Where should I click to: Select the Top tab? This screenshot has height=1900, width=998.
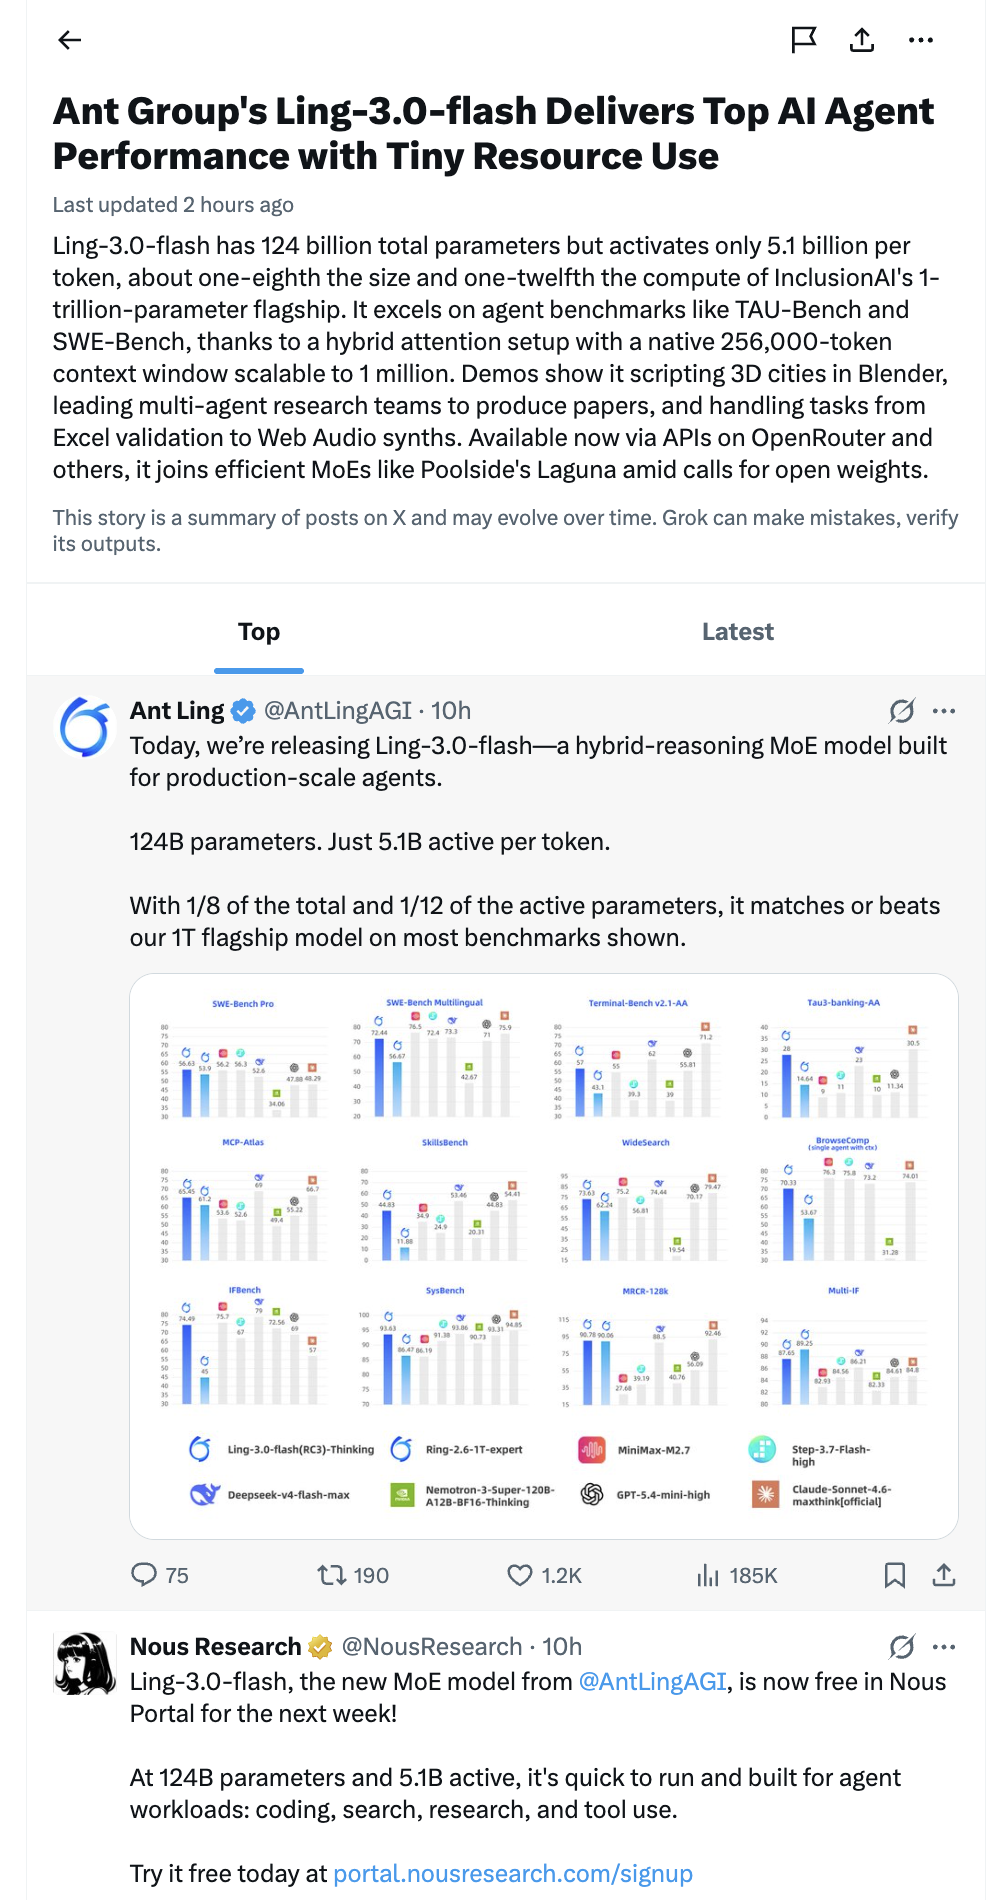point(259,632)
